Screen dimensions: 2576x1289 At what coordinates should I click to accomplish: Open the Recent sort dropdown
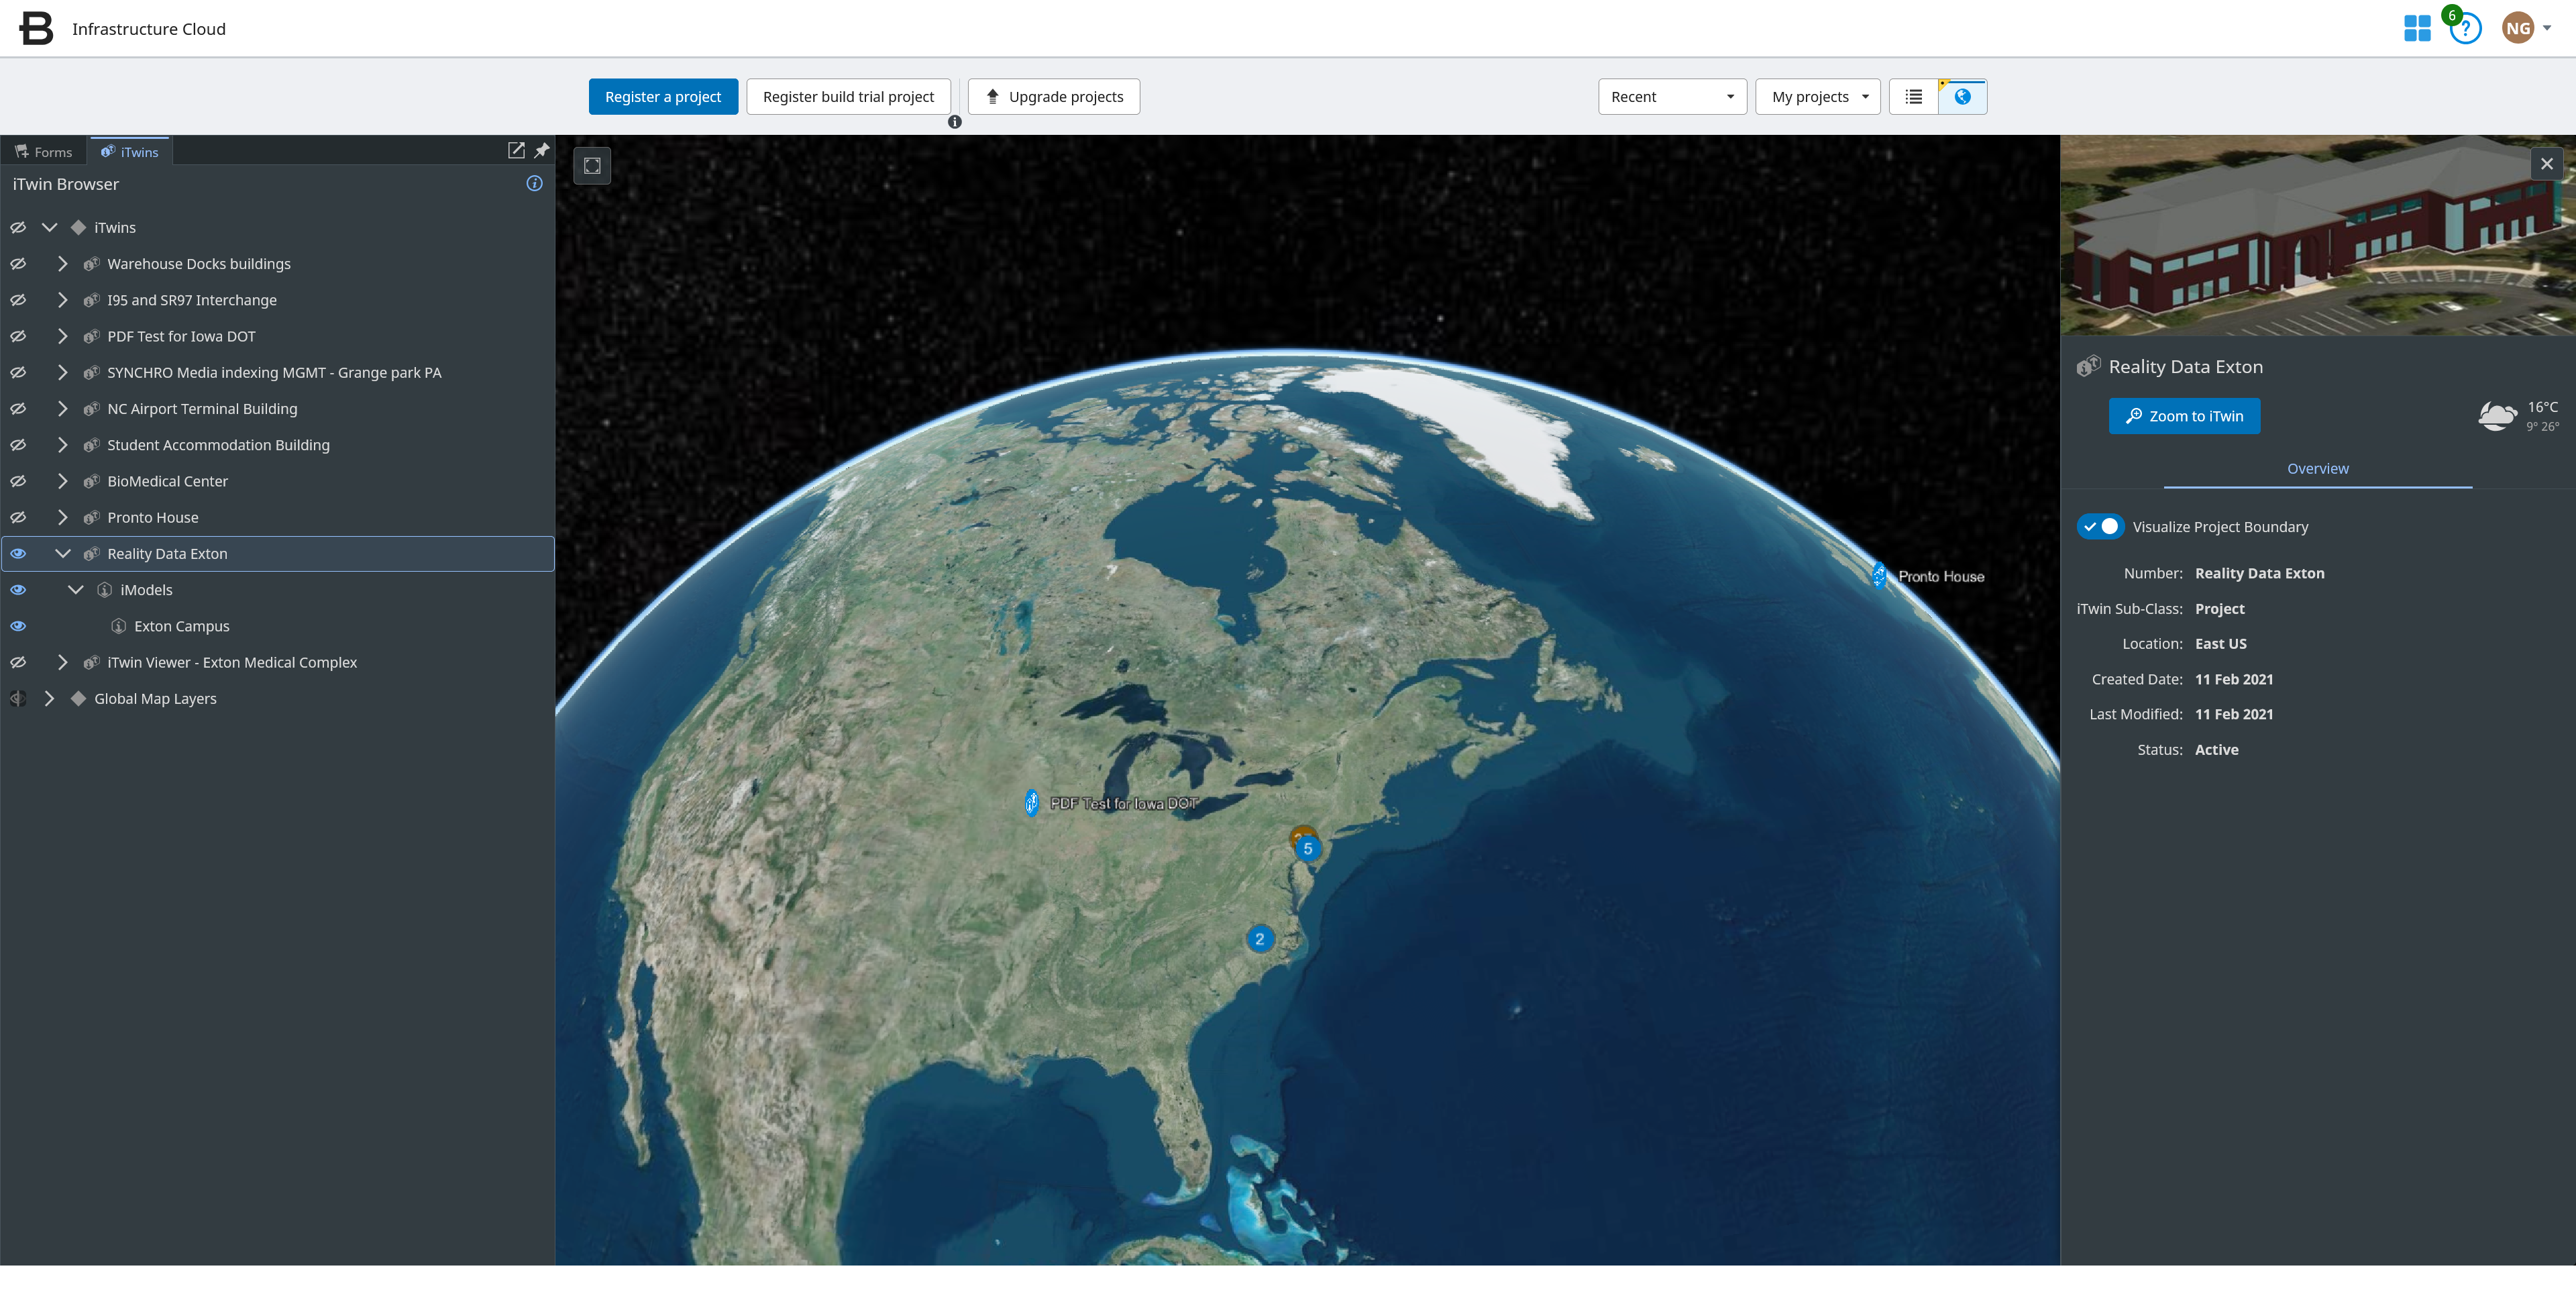point(1672,97)
